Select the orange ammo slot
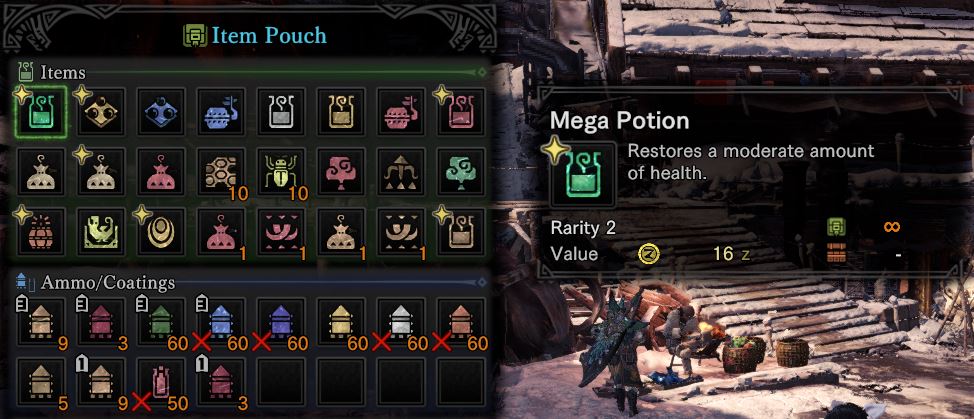 (461, 322)
